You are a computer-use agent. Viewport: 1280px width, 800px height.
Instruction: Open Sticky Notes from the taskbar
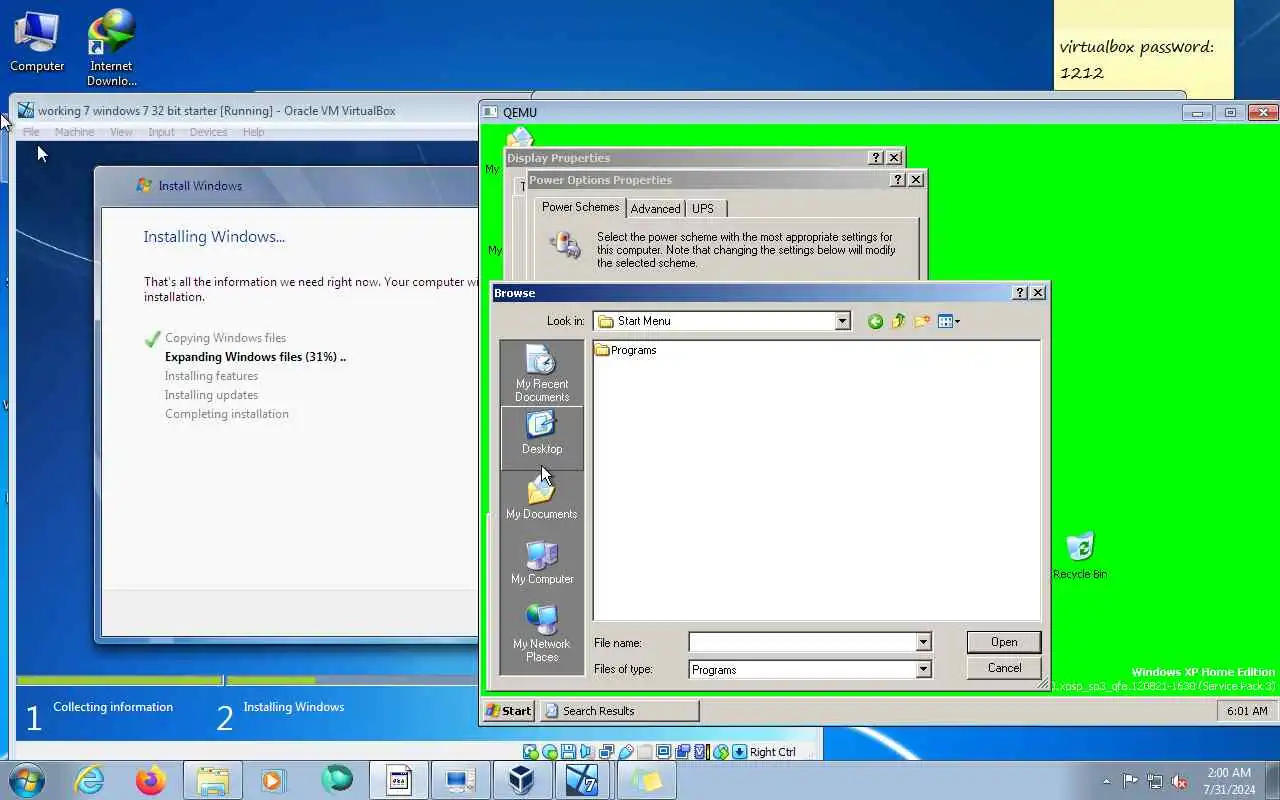point(645,780)
